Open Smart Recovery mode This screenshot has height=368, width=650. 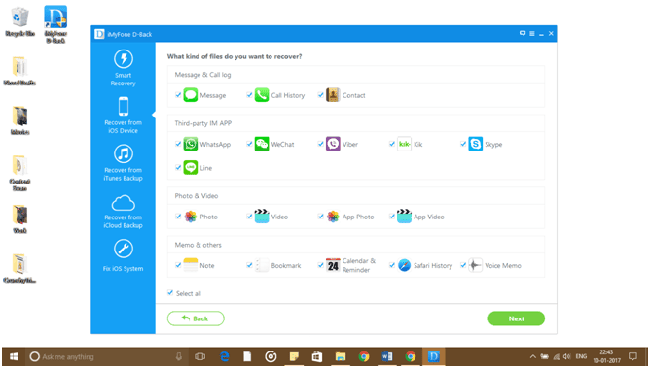[x=123, y=67]
